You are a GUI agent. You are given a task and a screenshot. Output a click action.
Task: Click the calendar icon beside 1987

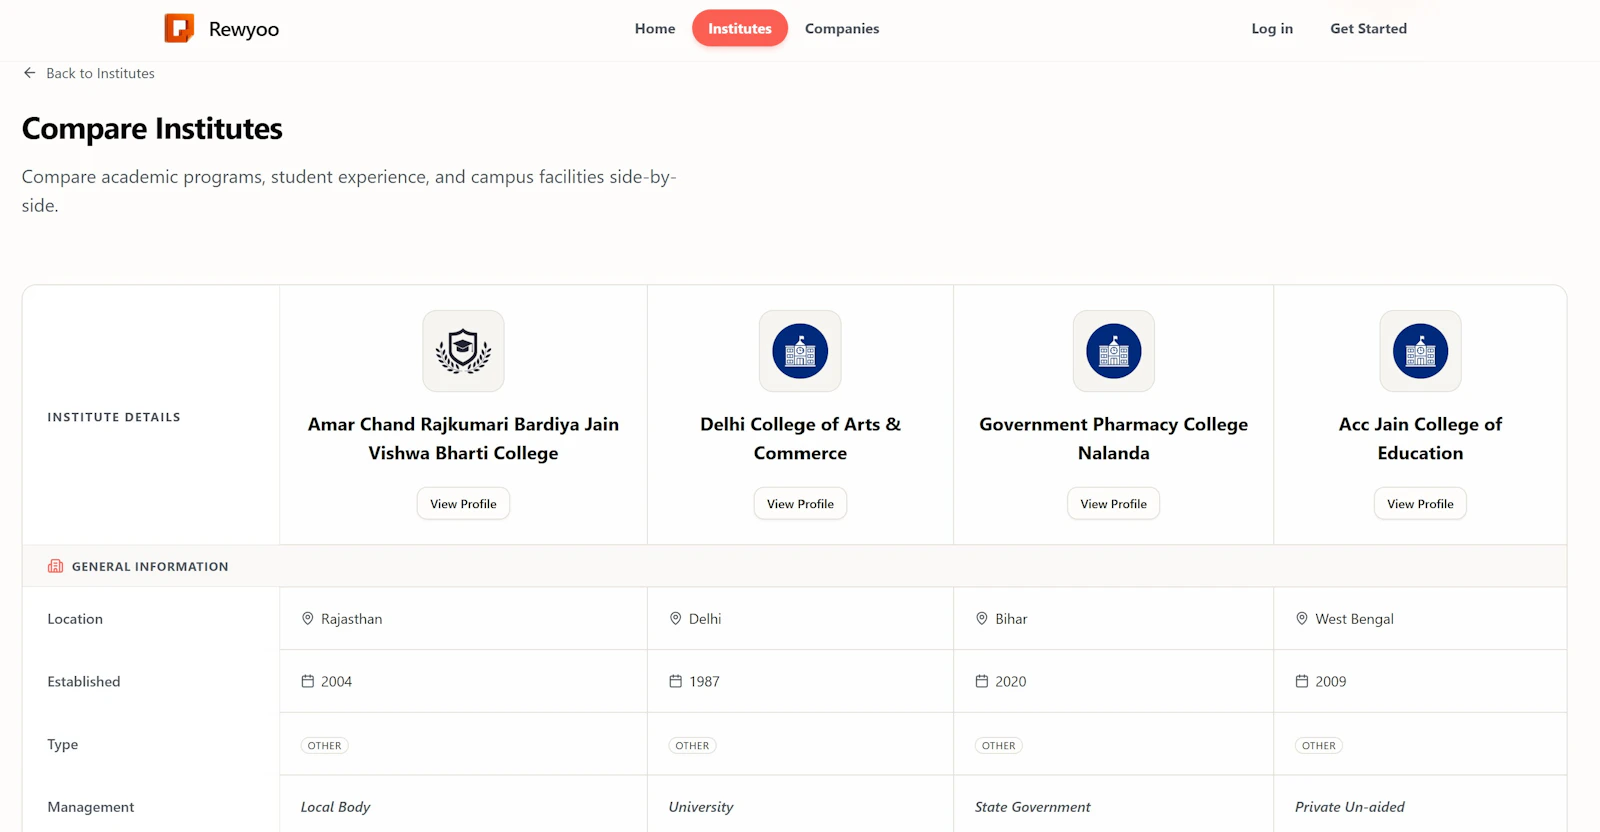click(676, 681)
